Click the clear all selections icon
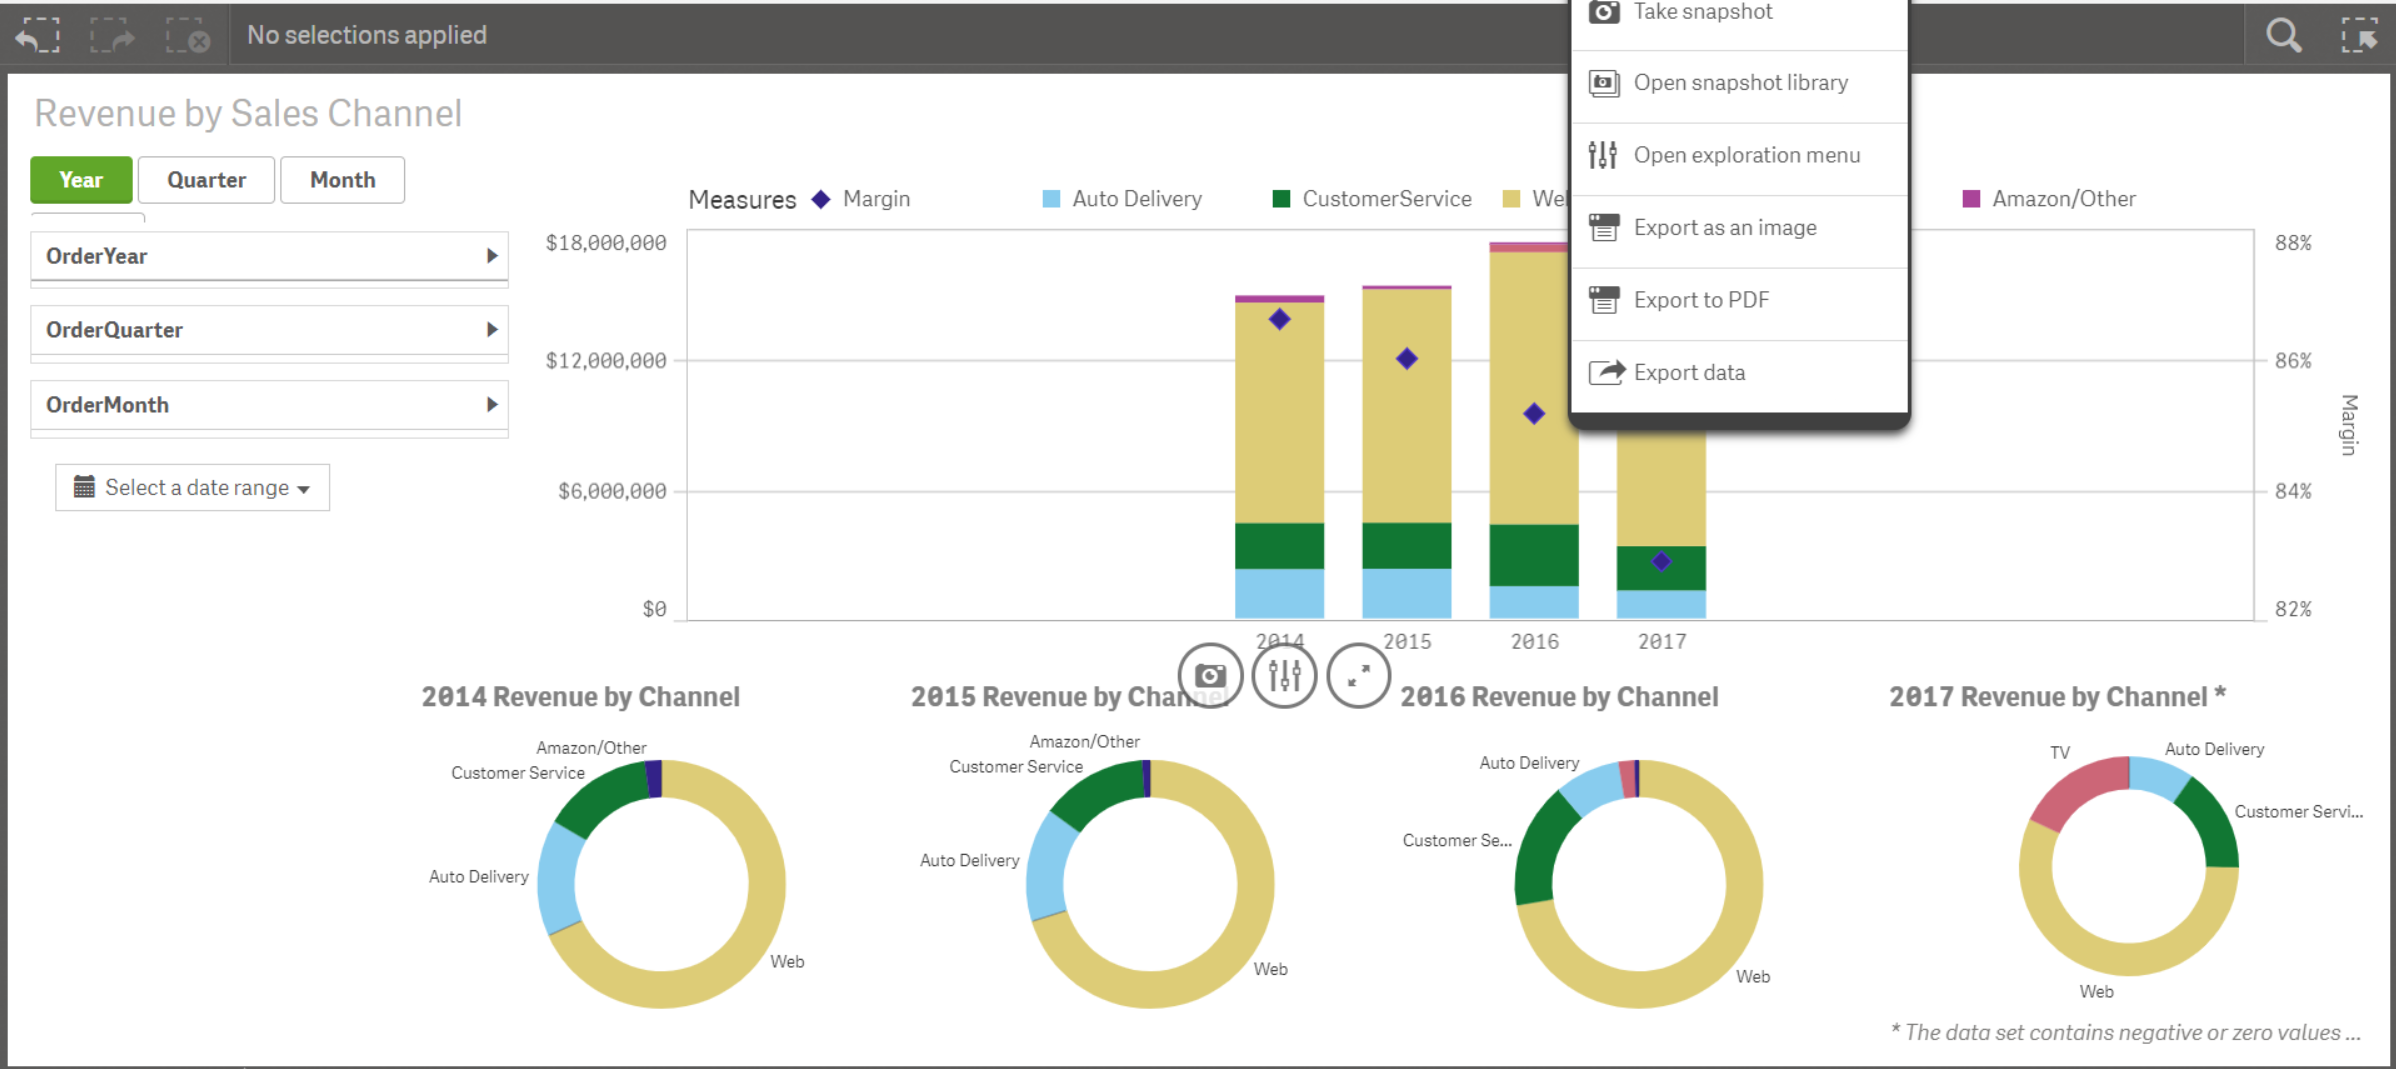 pos(187,36)
